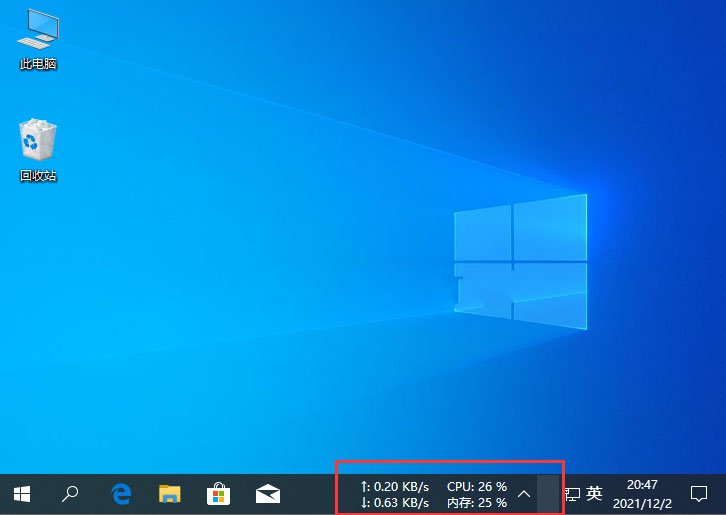Image resolution: width=726 pixels, height=515 pixels.
Task: Open Microsoft Store from taskbar
Action: [218, 494]
